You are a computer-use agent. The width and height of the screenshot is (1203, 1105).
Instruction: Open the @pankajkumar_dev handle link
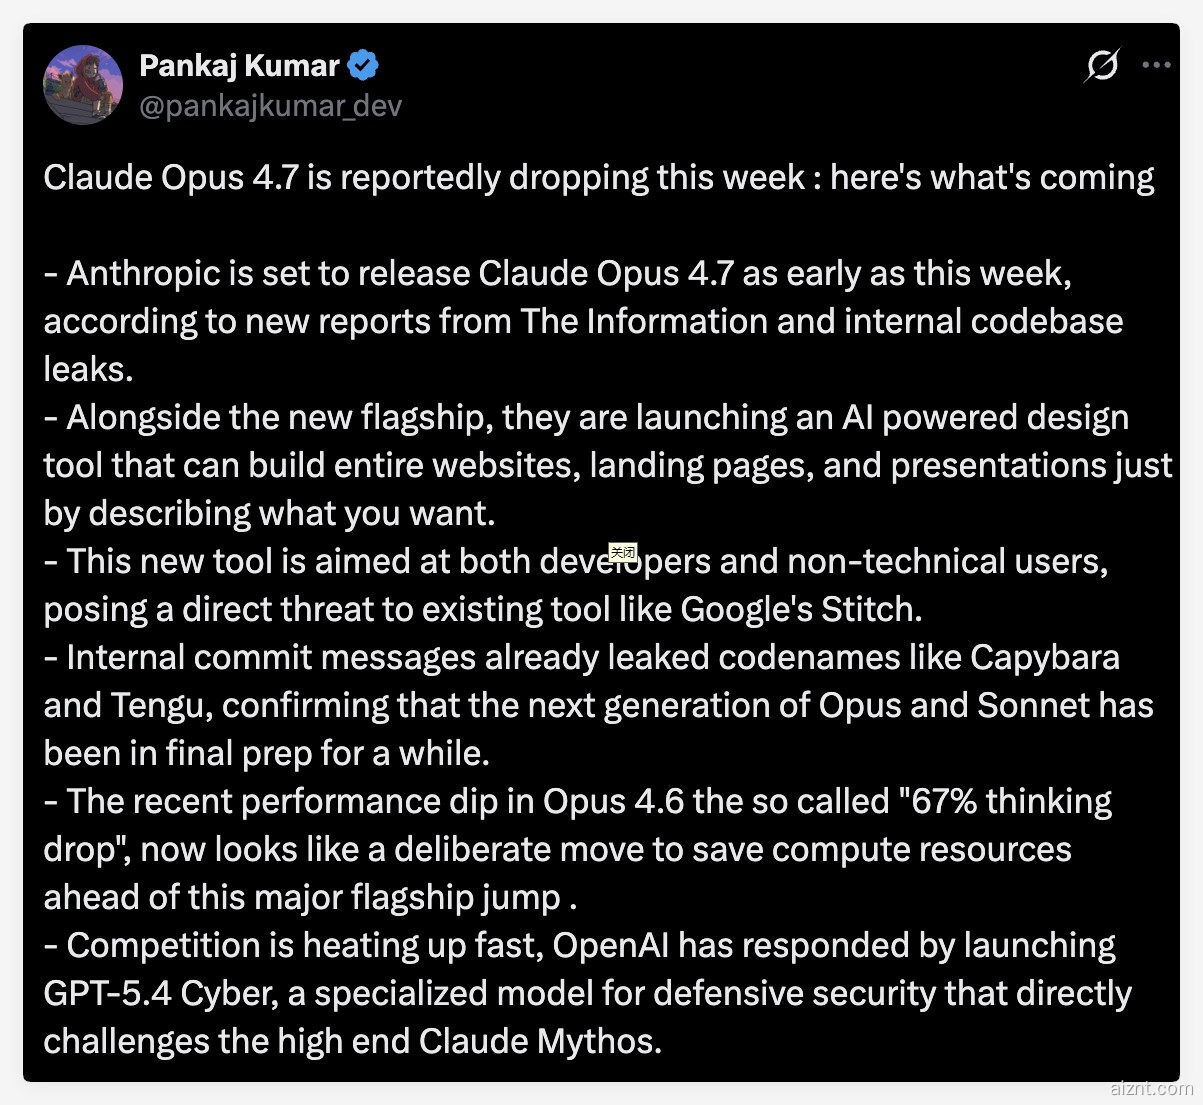(270, 105)
